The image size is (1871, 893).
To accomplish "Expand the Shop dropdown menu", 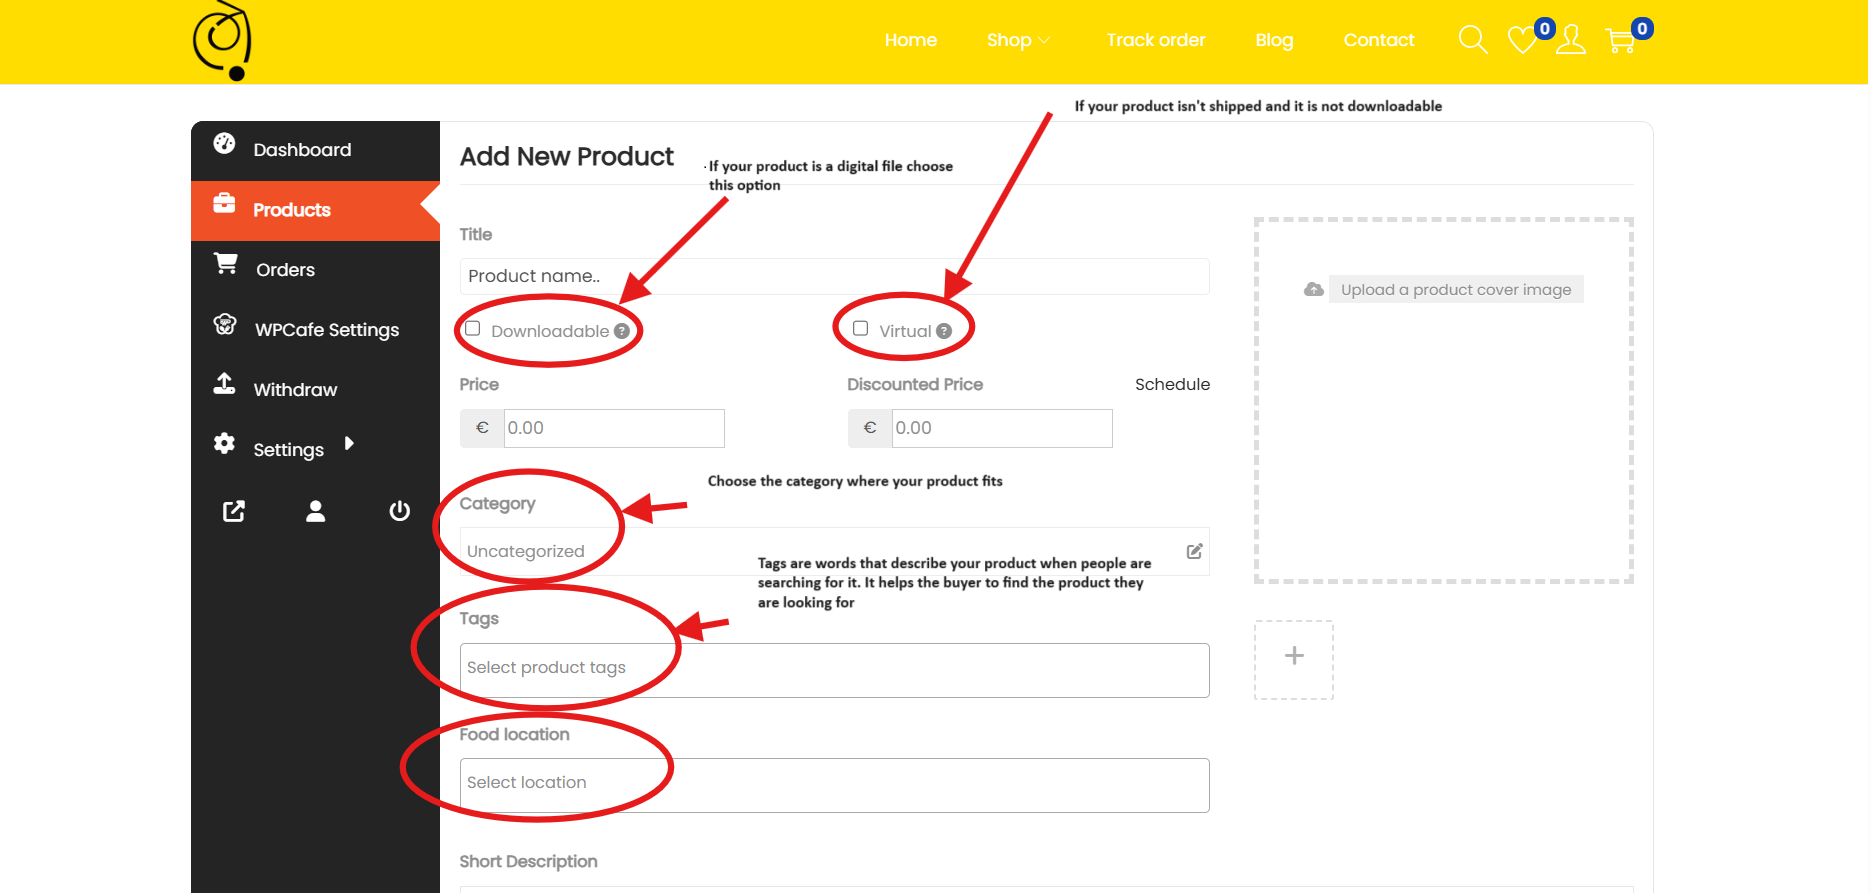I will pos(1017,40).
